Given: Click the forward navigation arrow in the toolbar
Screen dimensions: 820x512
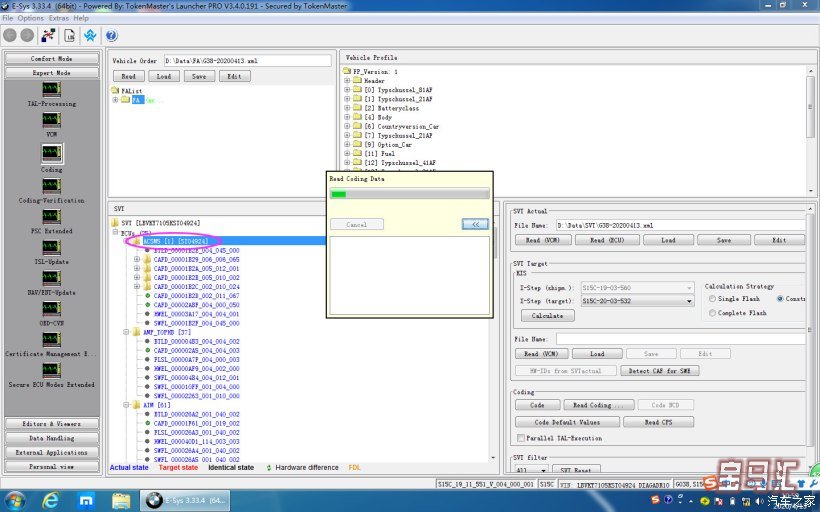Looking at the screenshot, I should point(27,35).
